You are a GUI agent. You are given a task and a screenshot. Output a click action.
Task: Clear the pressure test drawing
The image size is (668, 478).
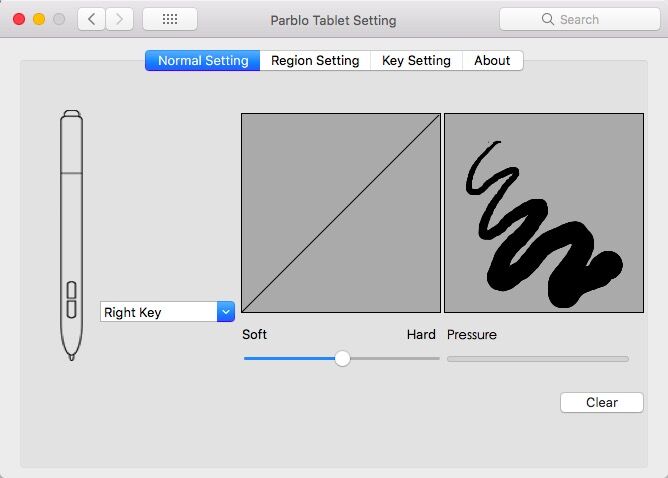pos(602,403)
